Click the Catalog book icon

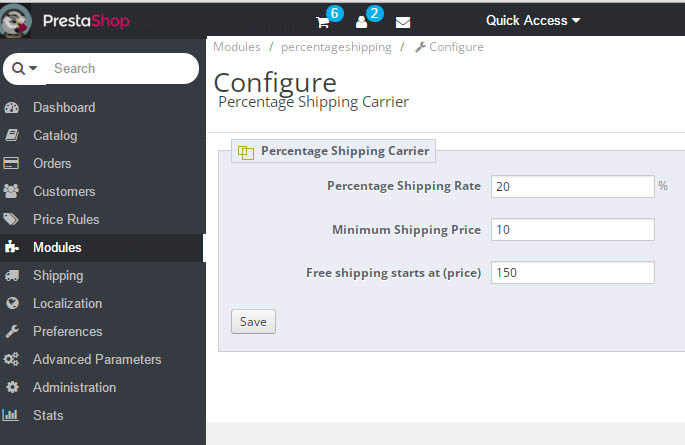click(12, 135)
